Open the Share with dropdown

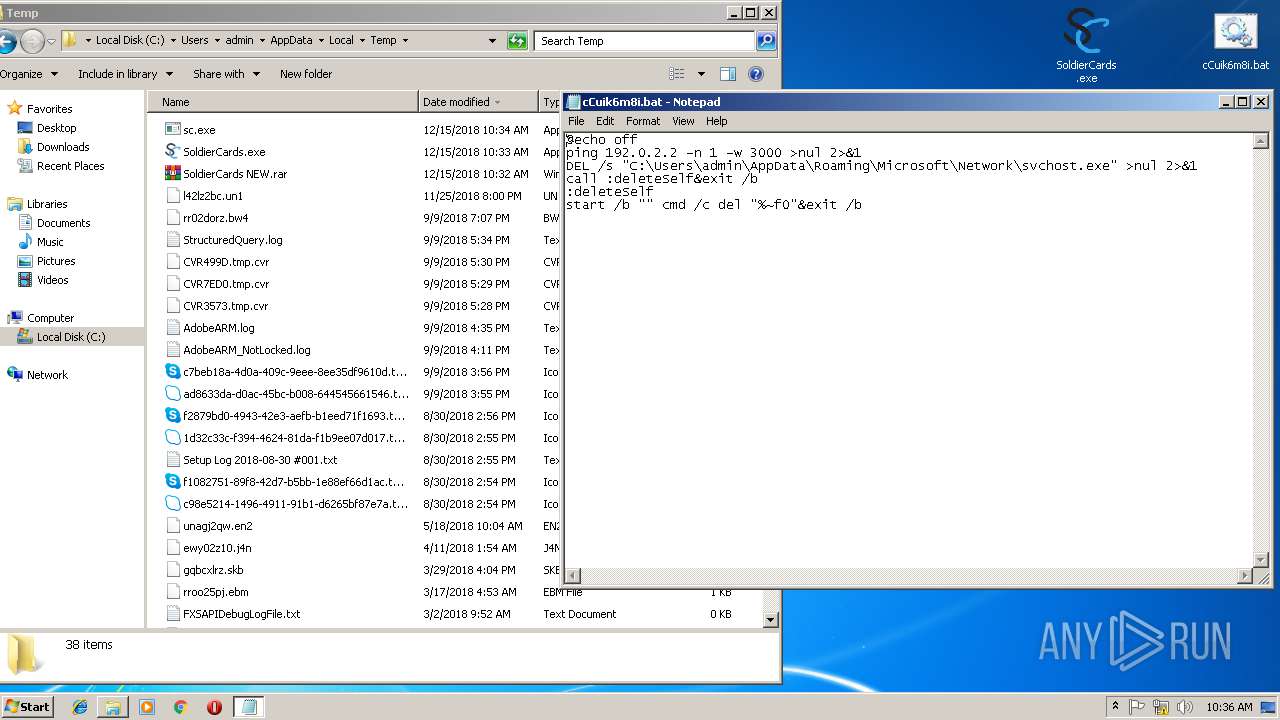click(226, 74)
